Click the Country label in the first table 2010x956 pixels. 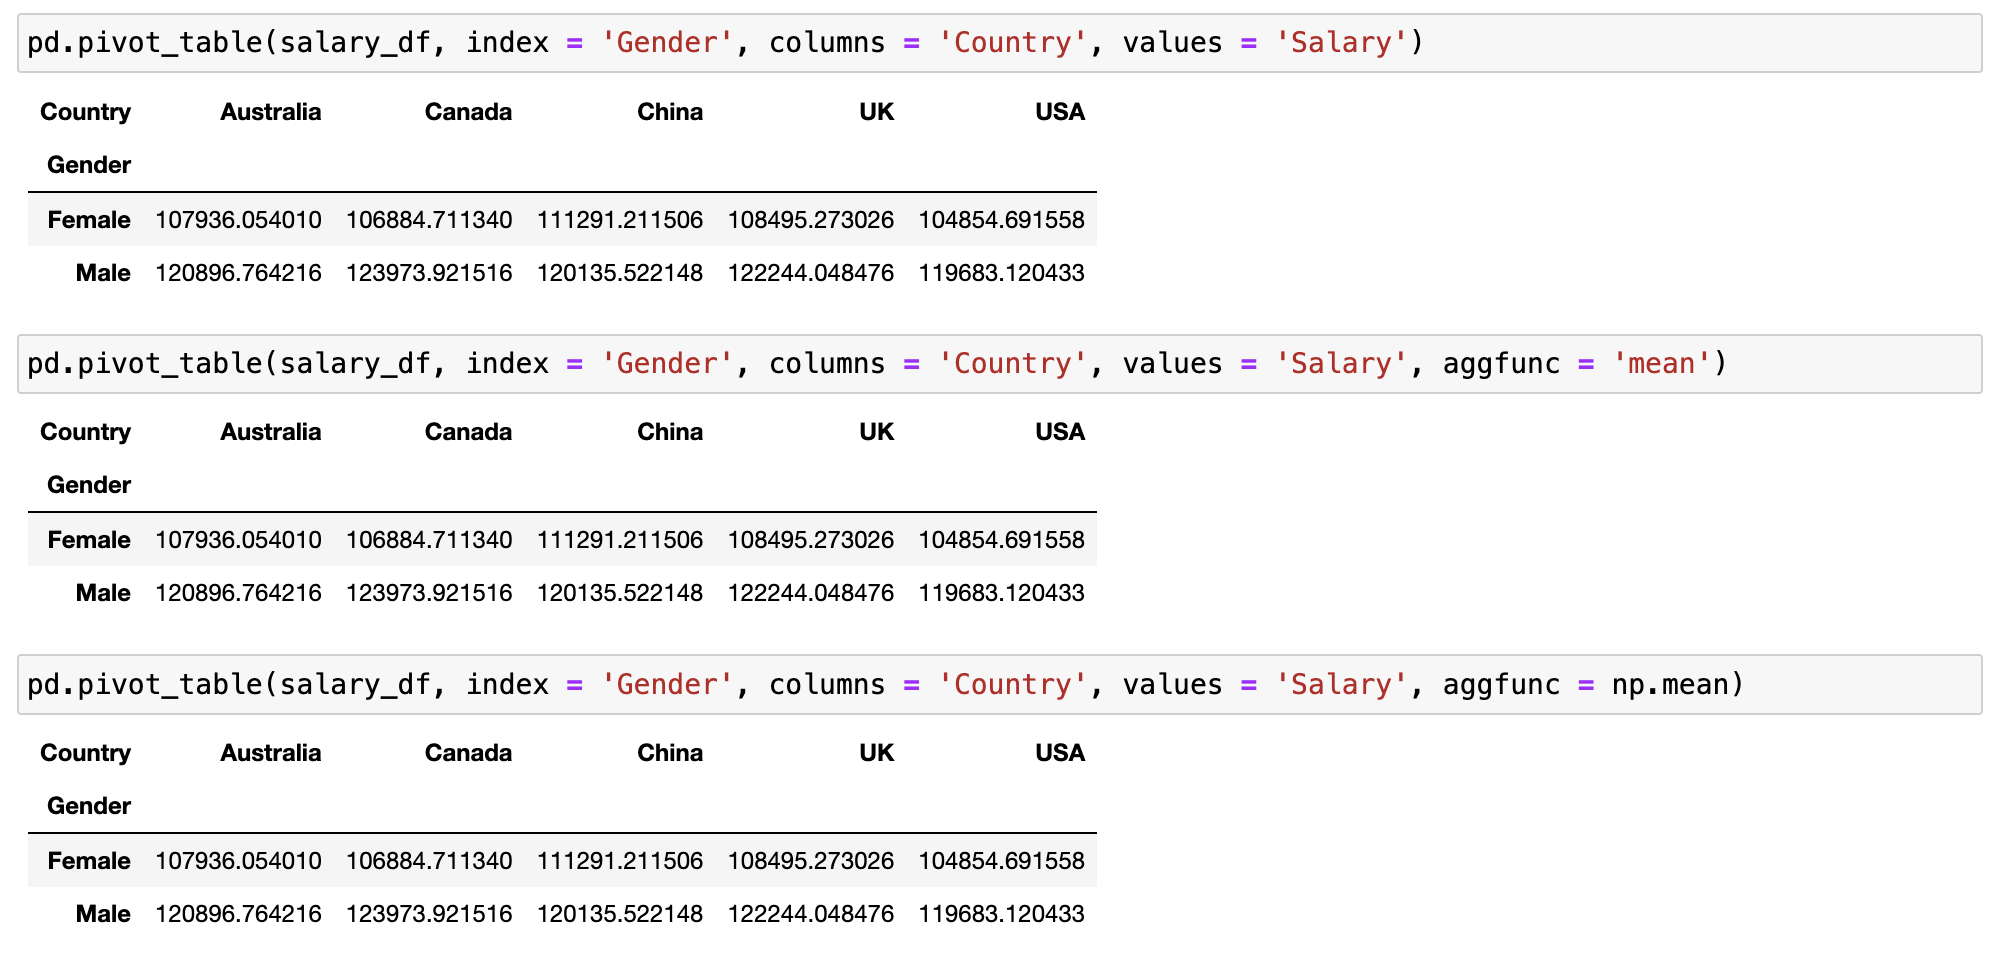(85, 112)
